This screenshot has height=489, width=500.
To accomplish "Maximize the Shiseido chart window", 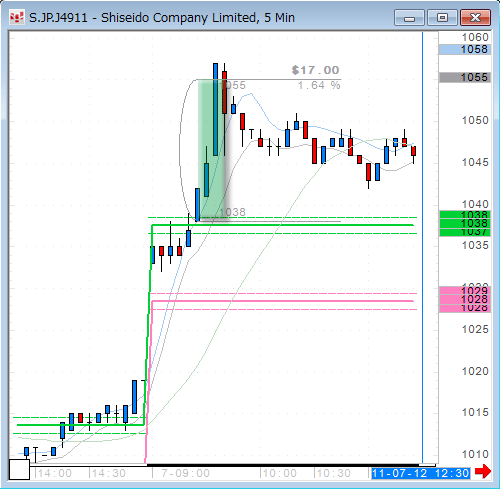I will pyautogui.click(x=442, y=18).
